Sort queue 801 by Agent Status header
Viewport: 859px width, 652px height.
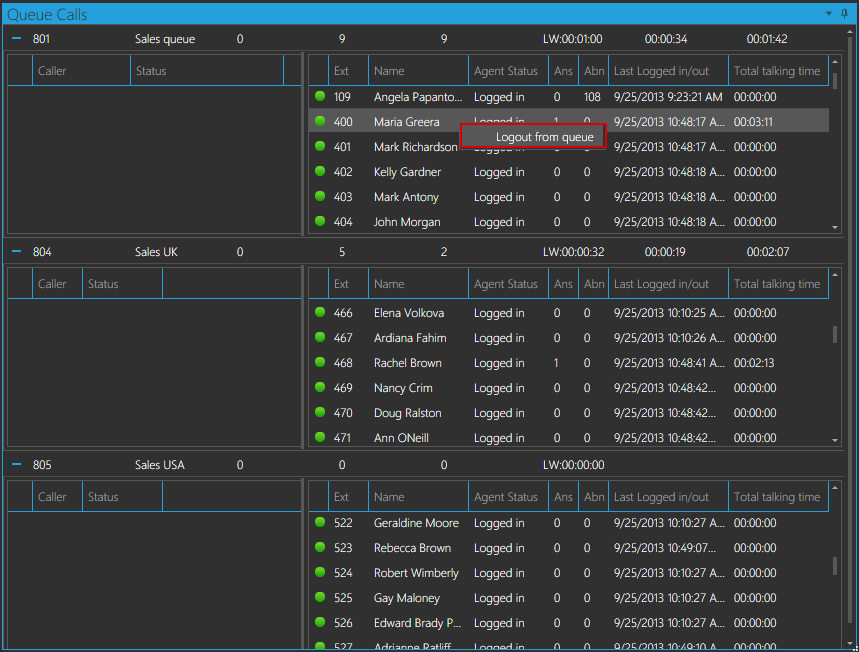click(x=508, y=71)
